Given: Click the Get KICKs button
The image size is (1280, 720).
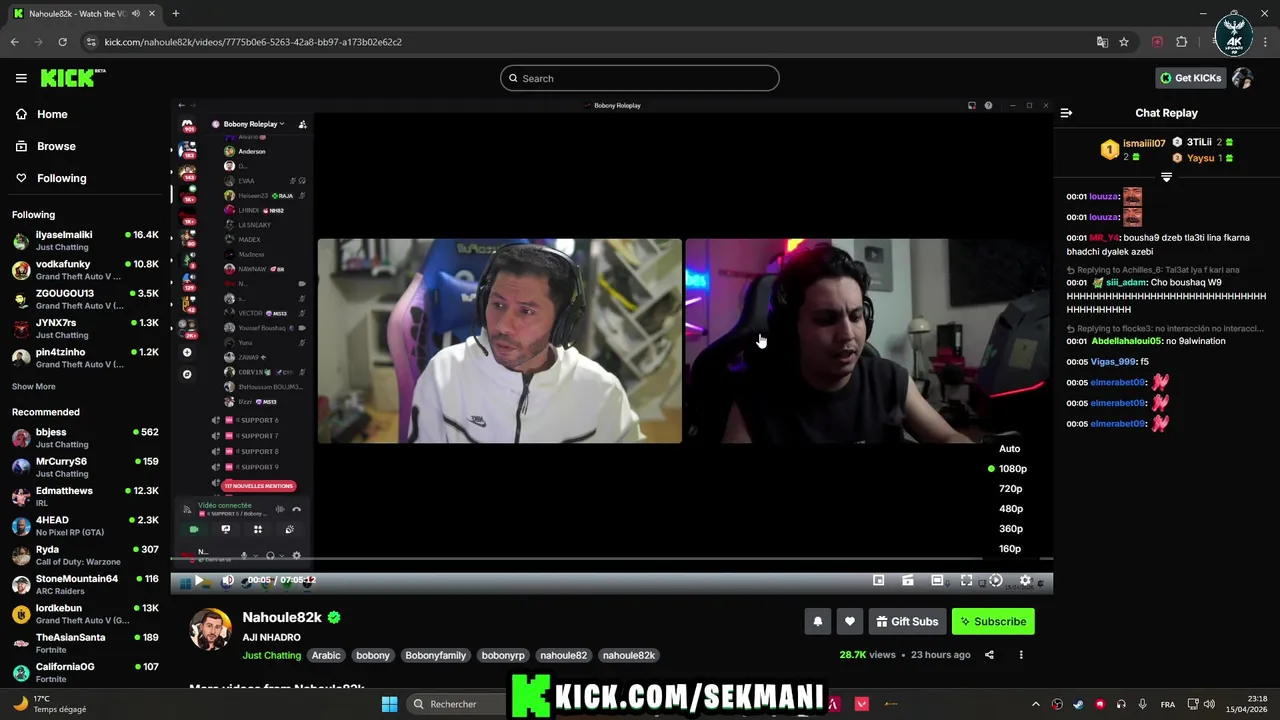Looking at the screenshot, I should [x=1190, y=78].
